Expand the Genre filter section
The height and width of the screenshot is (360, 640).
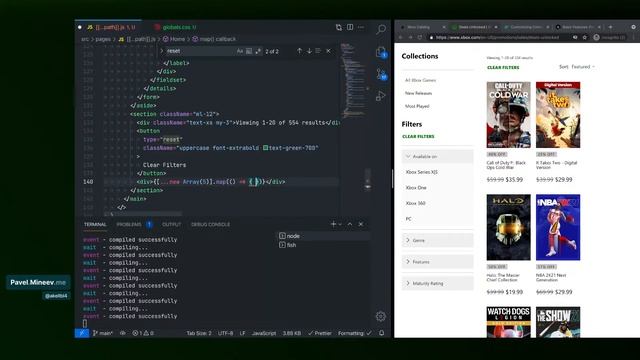click(x=438, y=240)
